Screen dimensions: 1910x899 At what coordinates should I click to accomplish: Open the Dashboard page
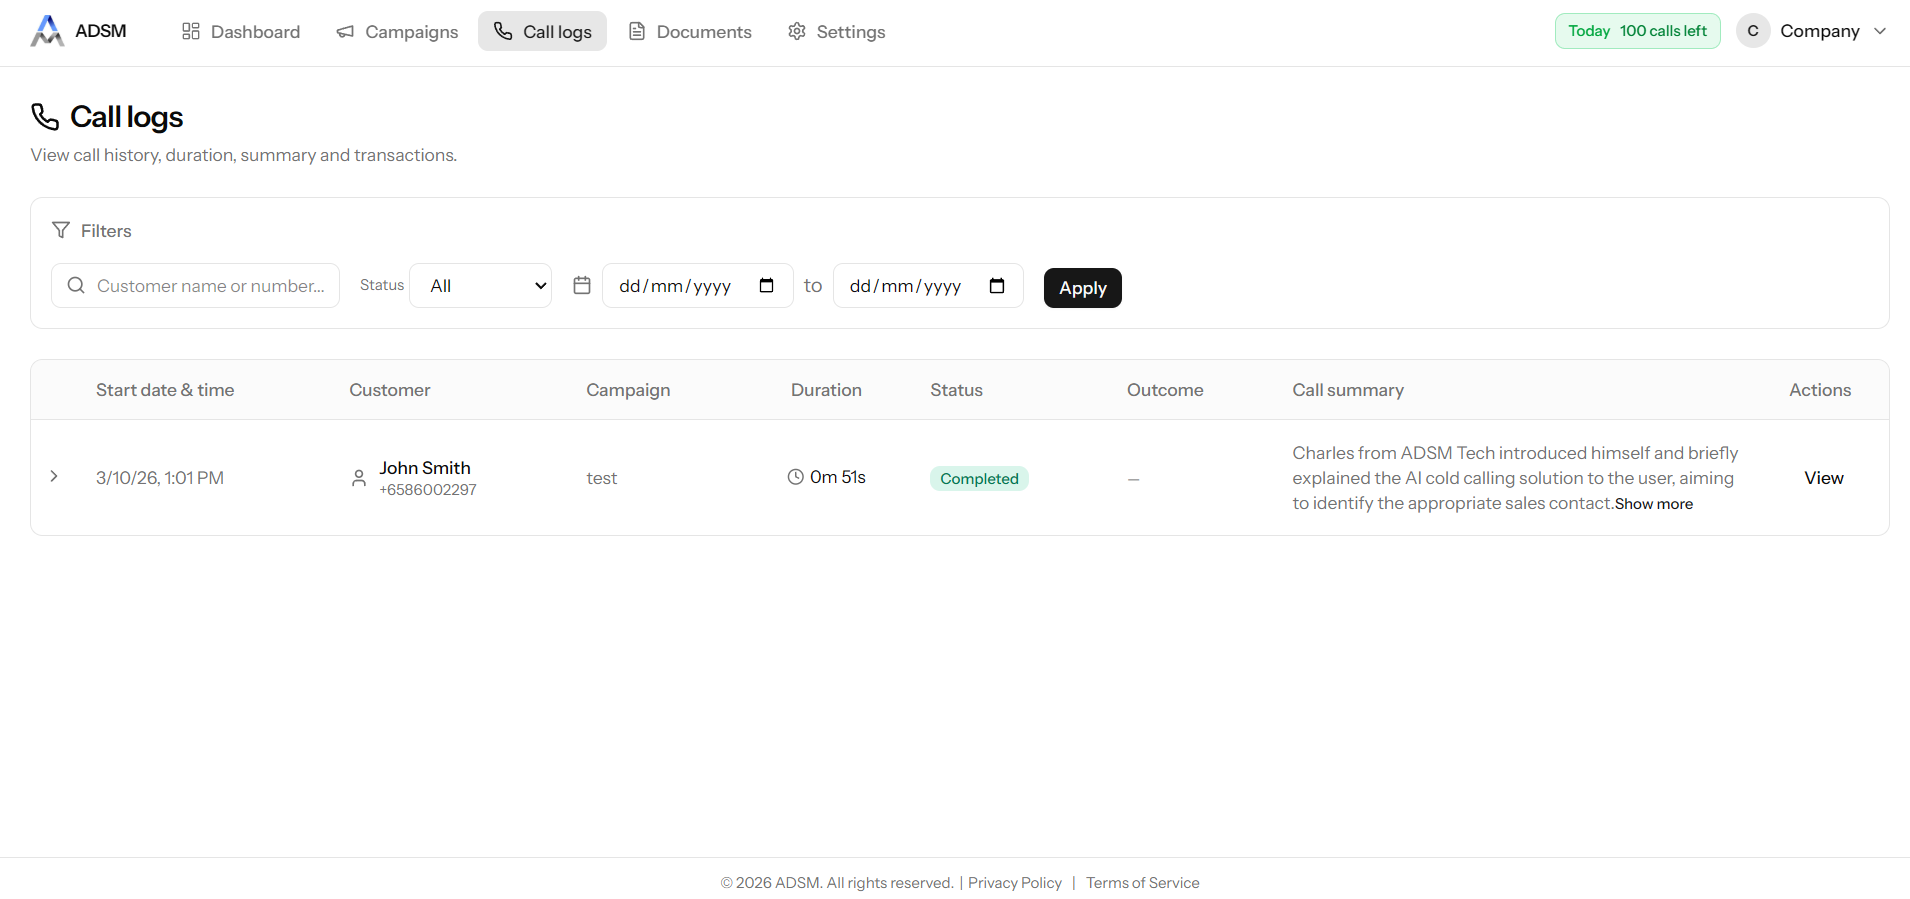pyautogui.click(x=240, y=32)
